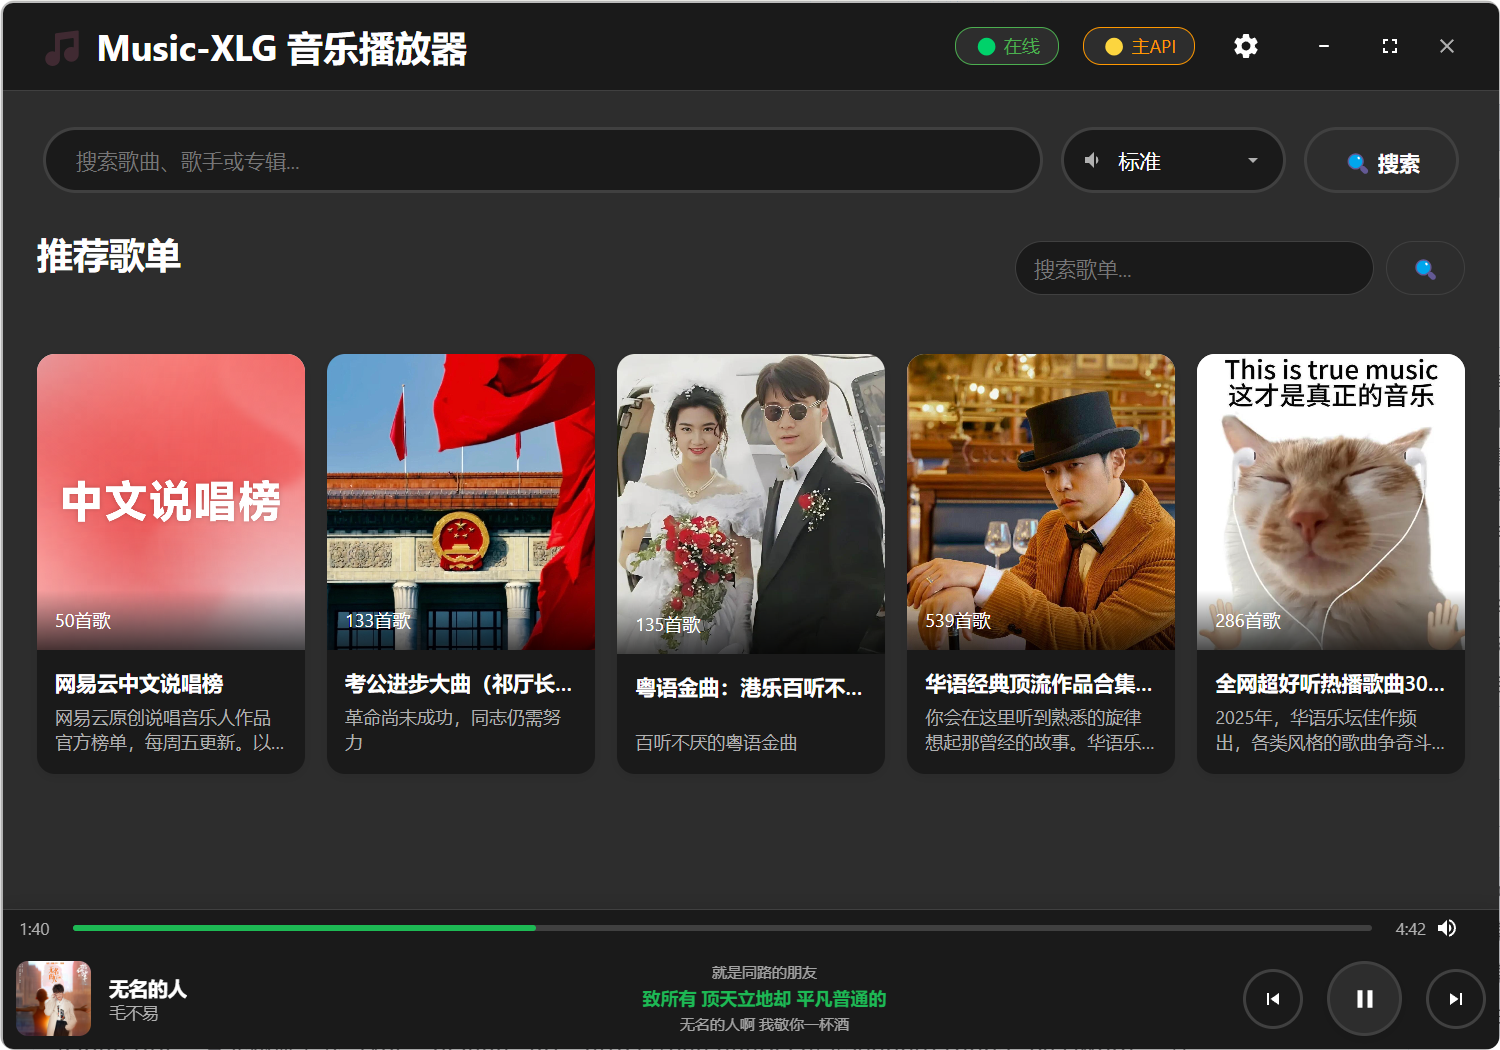This screenshot has height=1050, width=1500.
Task: Toggle the 主API source switch
Action: coord(1138,46)
